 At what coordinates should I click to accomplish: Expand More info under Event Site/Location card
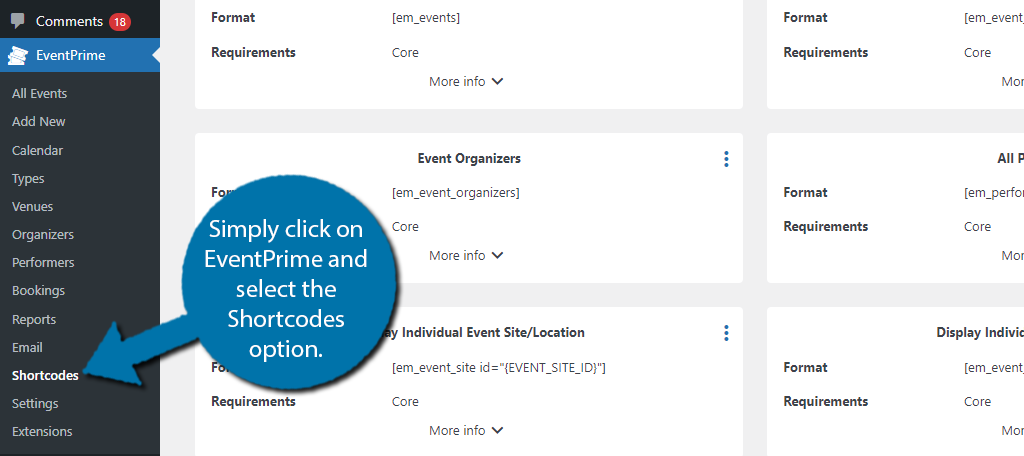[x=466, y=431]
